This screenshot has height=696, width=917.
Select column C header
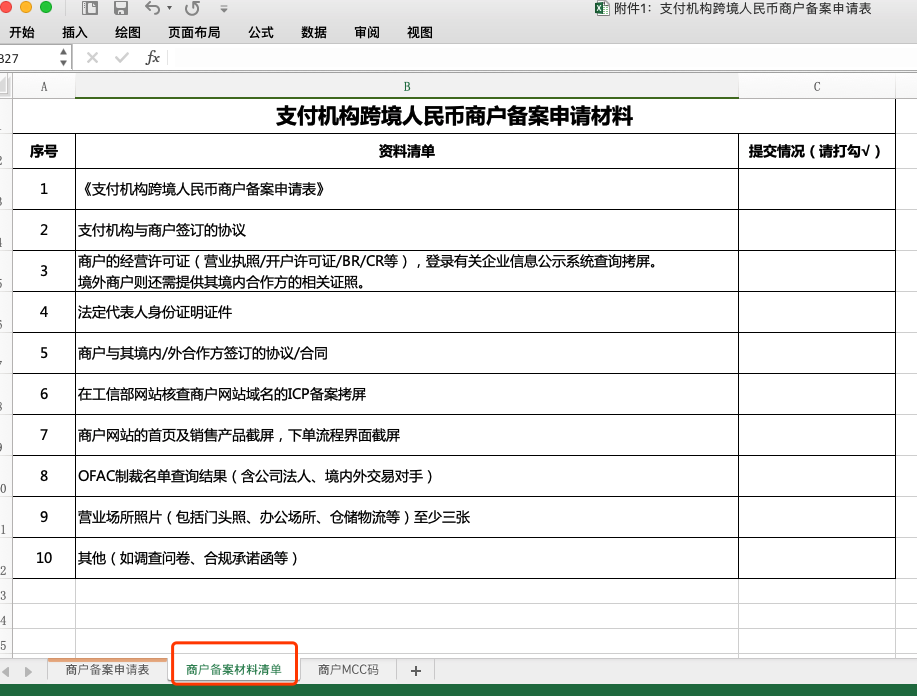tap(817, 87)
